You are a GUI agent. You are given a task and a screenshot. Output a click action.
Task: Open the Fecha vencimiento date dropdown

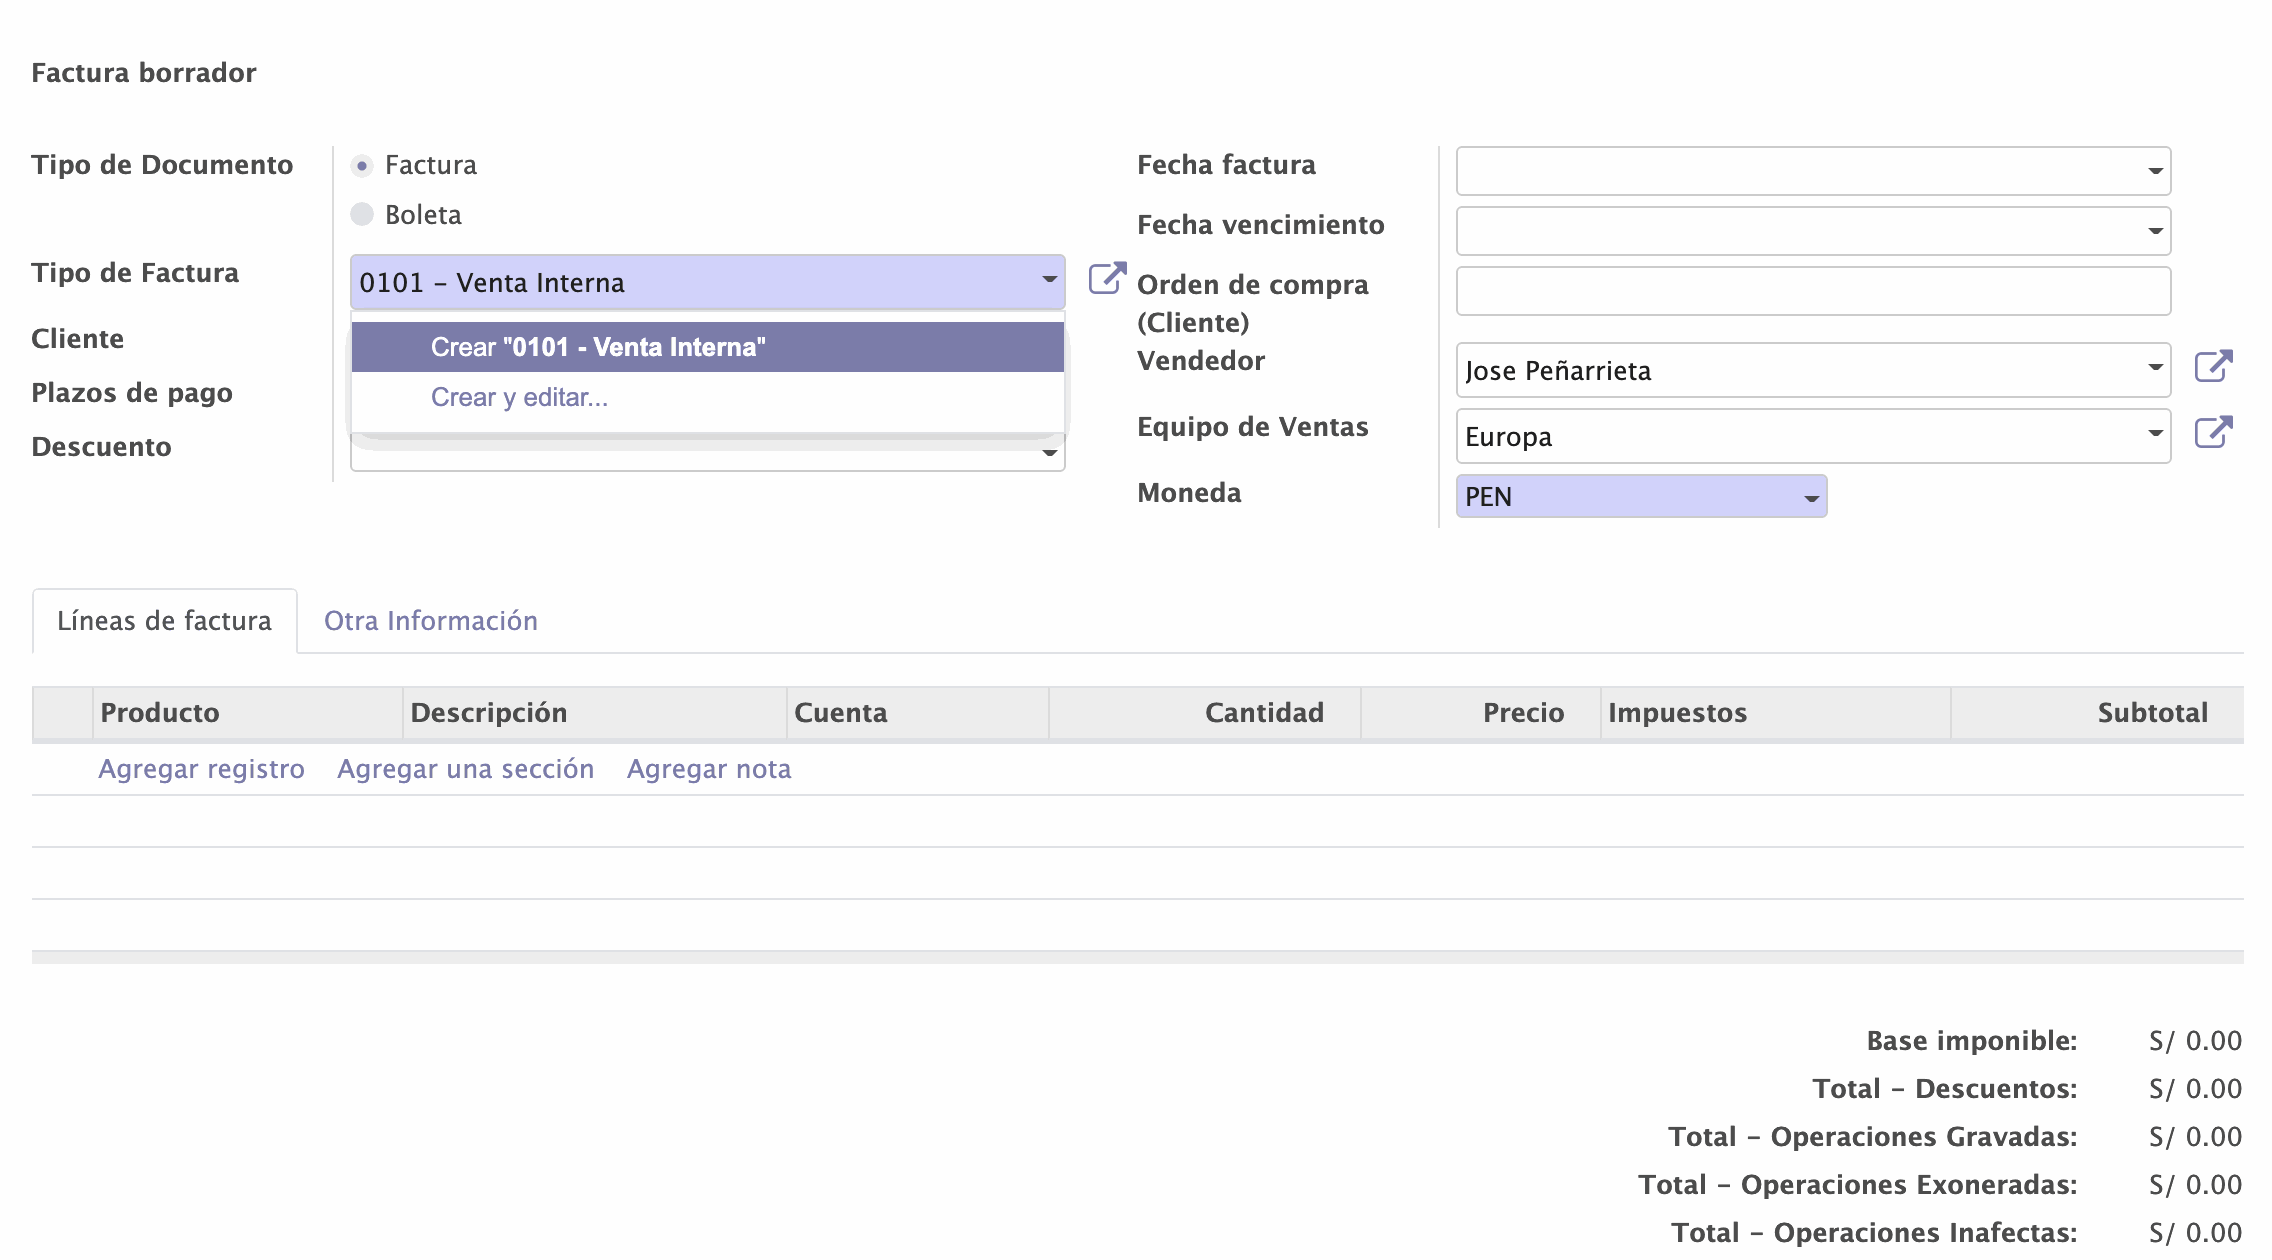(2155, 231)
